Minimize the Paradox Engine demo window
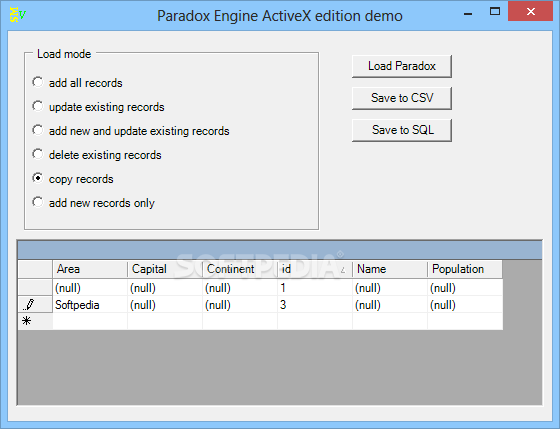Image resolution: width=560 pixels, height=429 pixels. click(468, 13)
